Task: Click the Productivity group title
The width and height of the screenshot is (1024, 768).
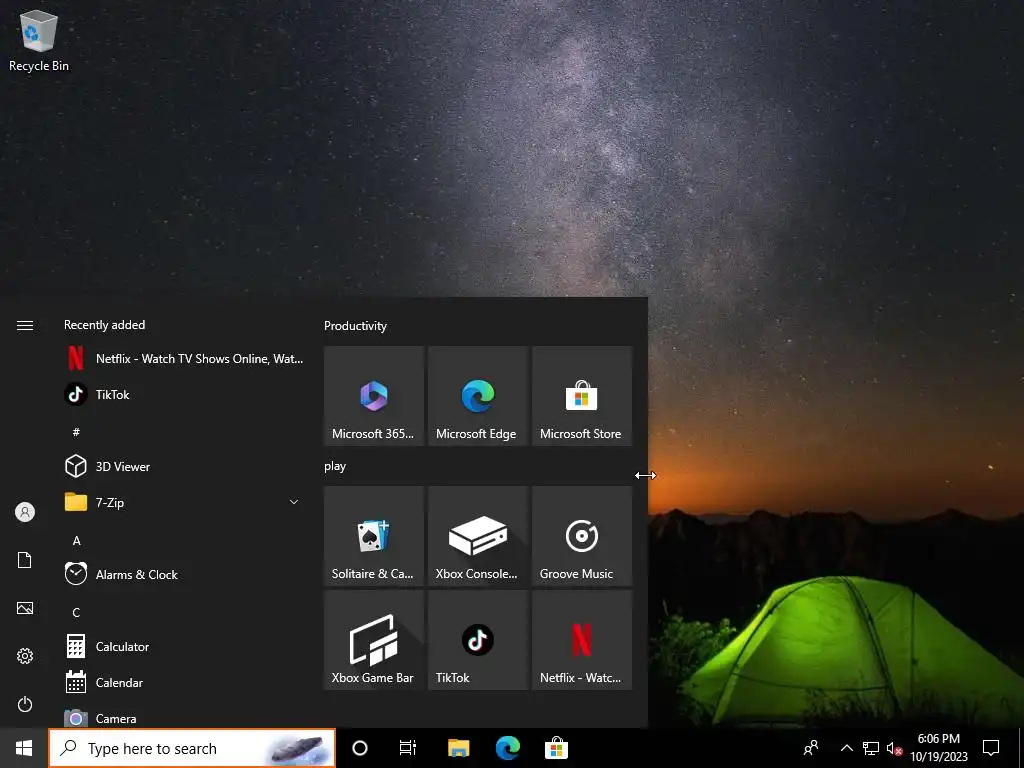Action: [355, 326]
